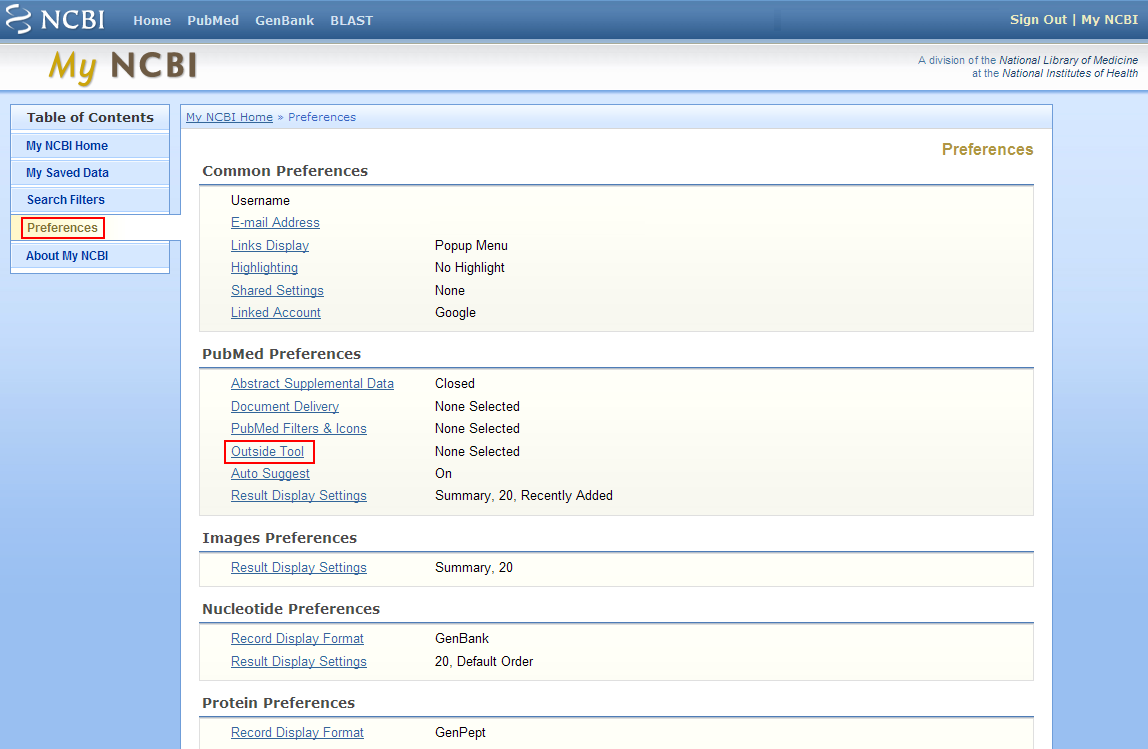The height and width of the screenshot is (749, 1148).
Task: Open the Highlighting preference
Action: tap(264, 268)
